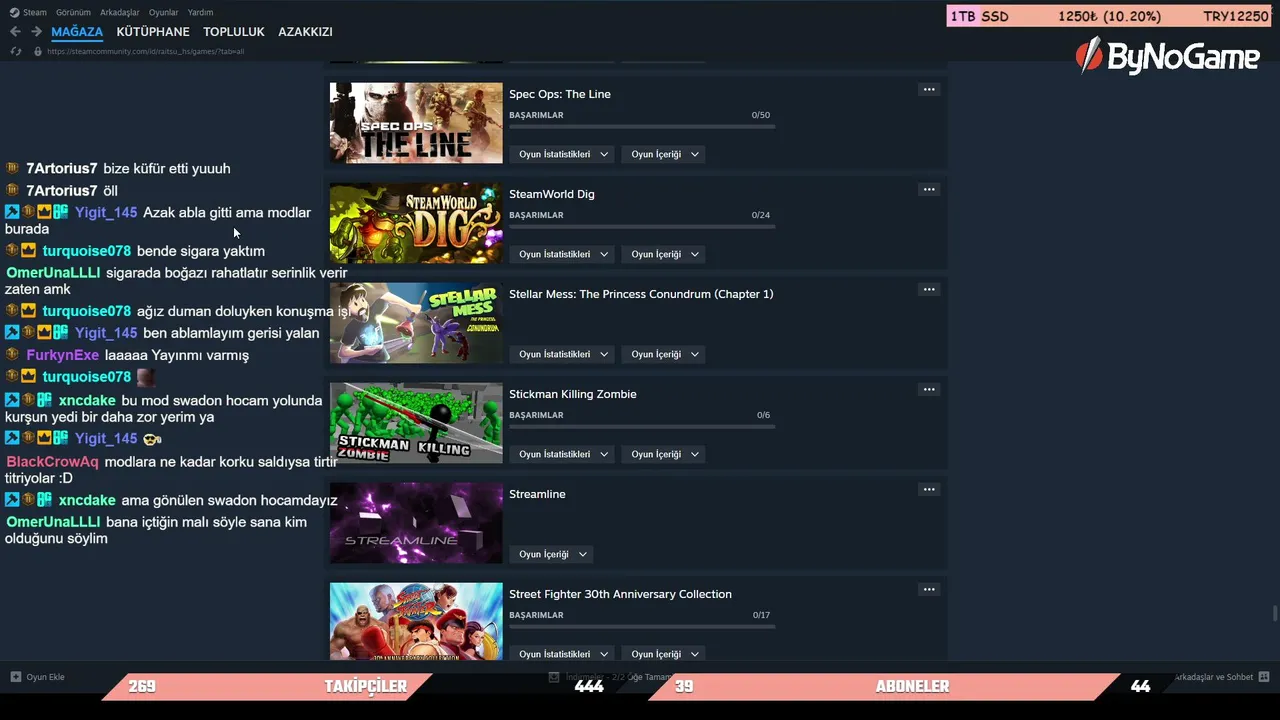1280x720 pixels.
Task: Click the BAŞARIMLAR label under Street Fighter
Action: click(536, 615)
